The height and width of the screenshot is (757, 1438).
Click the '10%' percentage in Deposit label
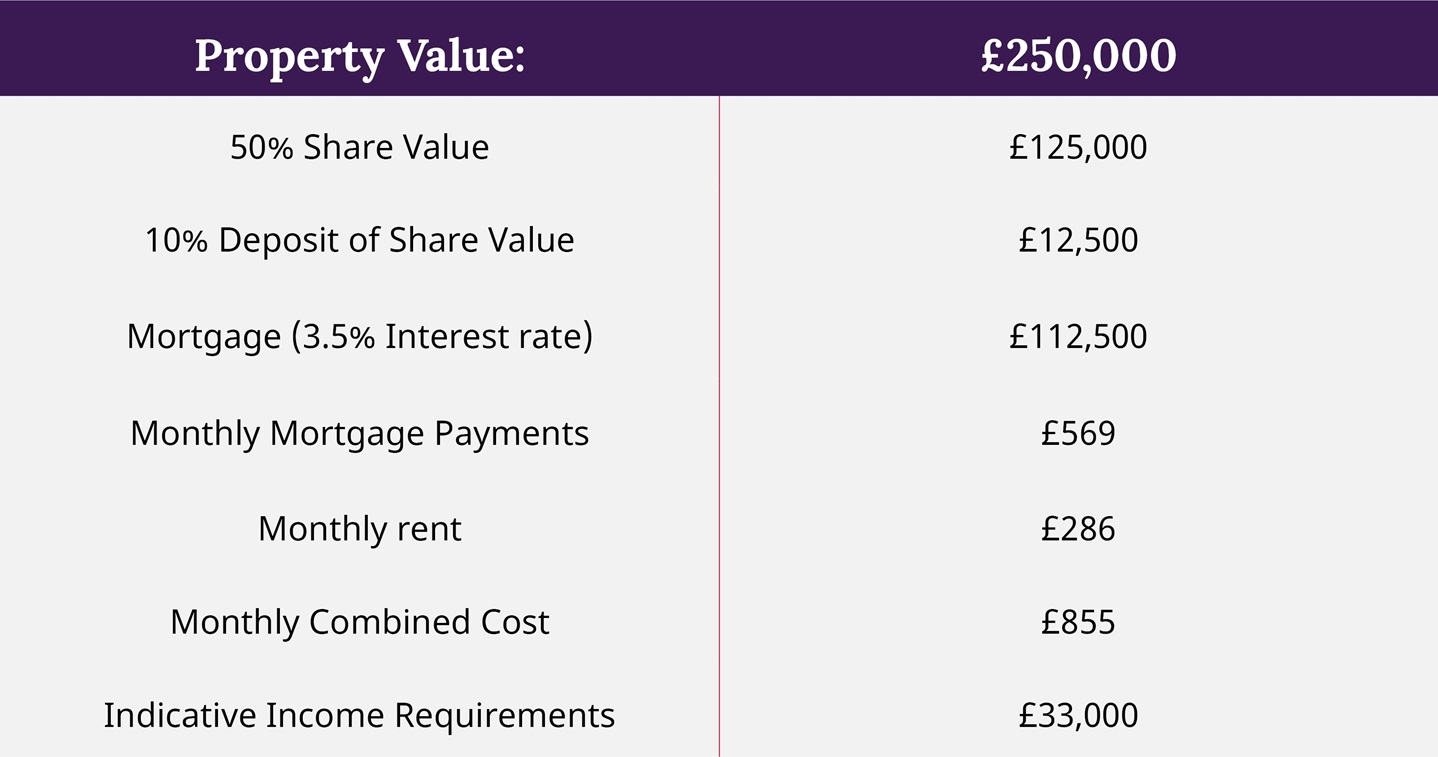[x=176, y=240]
